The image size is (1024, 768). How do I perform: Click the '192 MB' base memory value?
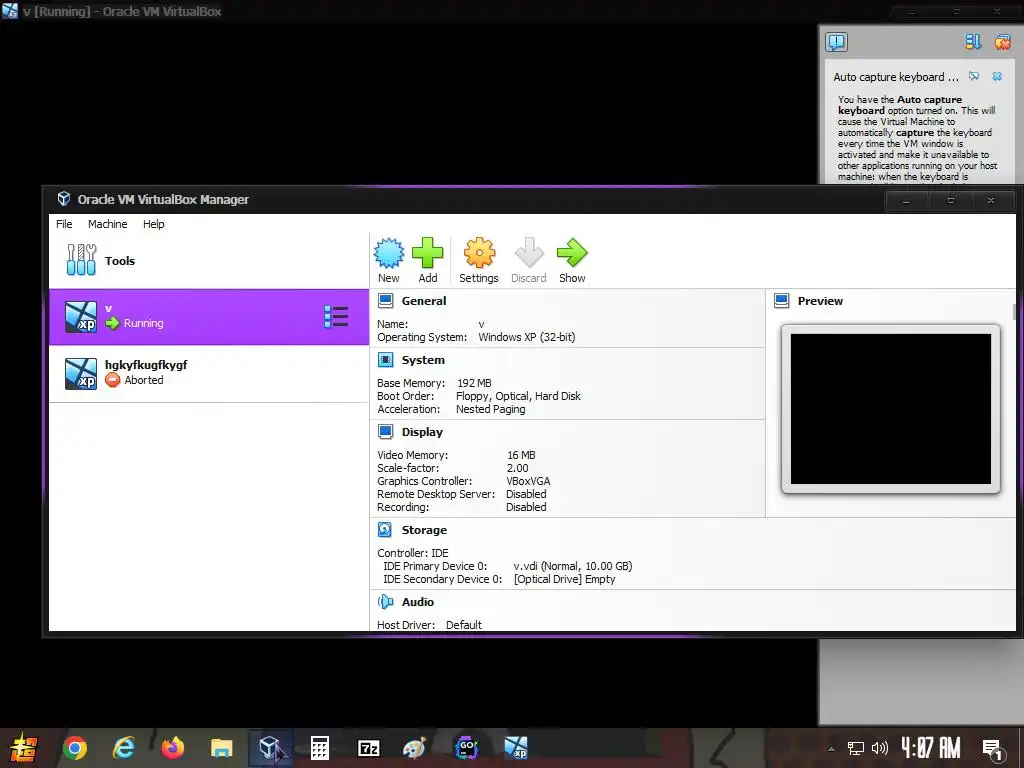[x=474, y=383]
